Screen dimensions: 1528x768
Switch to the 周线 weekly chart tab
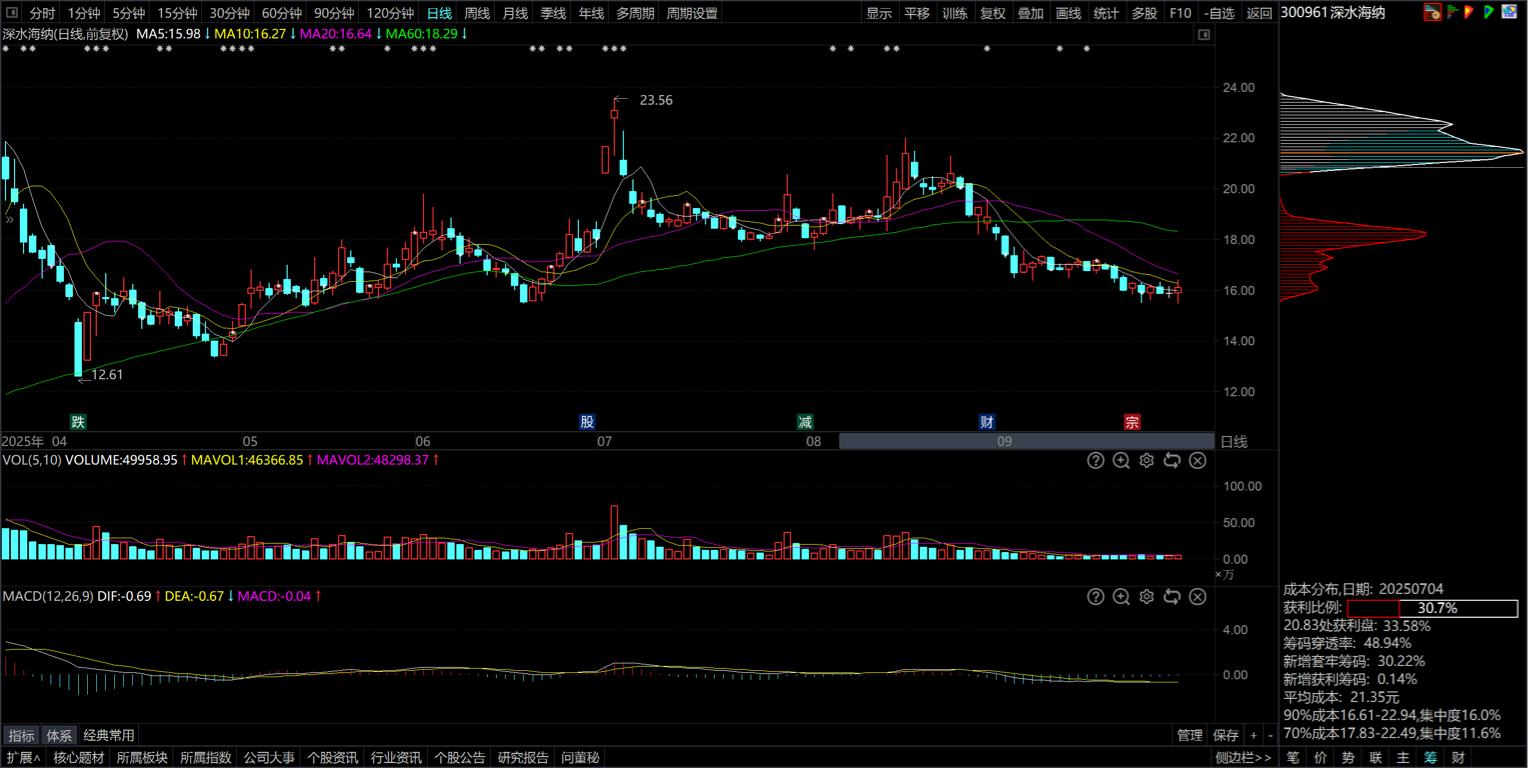(477, 13)
